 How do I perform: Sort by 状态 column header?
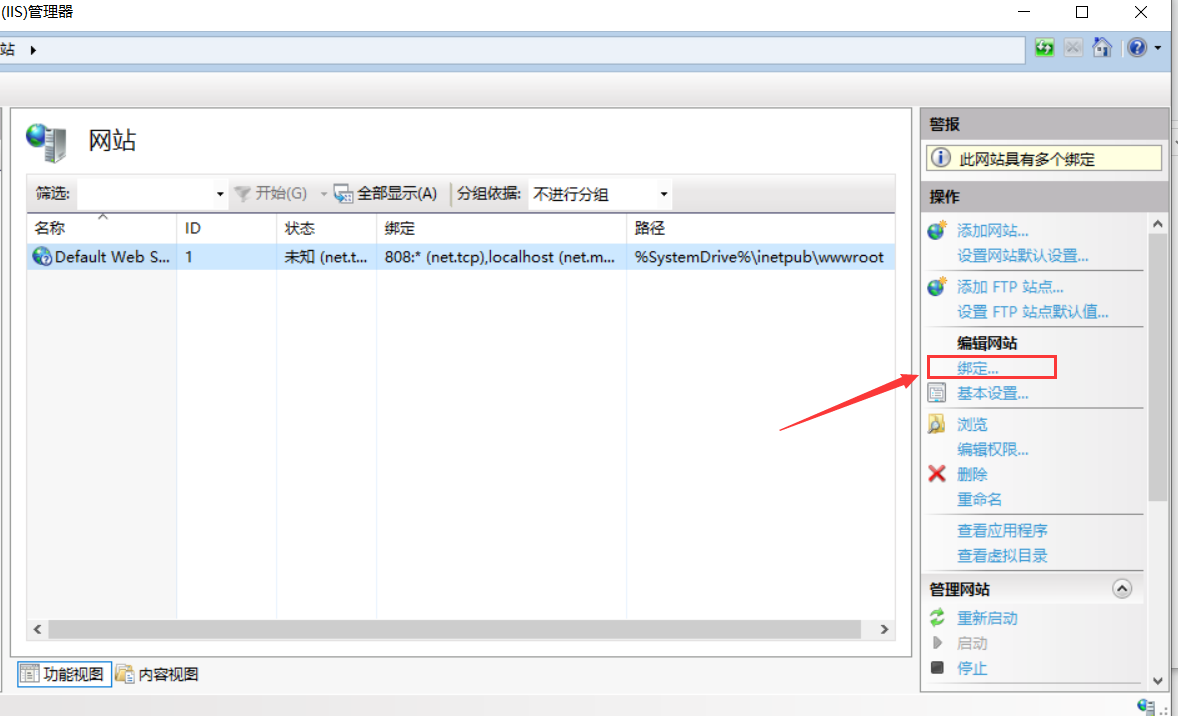pos(326,228)
